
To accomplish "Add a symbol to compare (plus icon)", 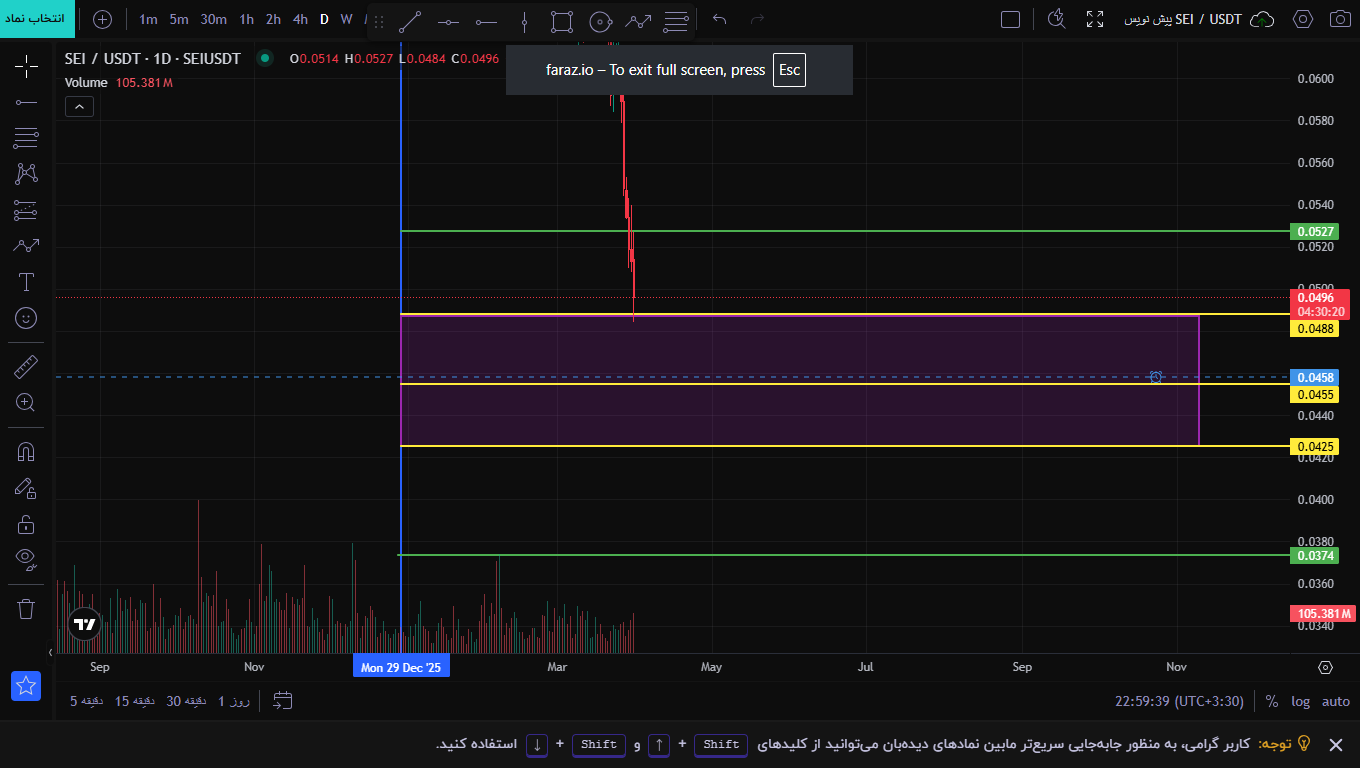I will pos(102,19).
